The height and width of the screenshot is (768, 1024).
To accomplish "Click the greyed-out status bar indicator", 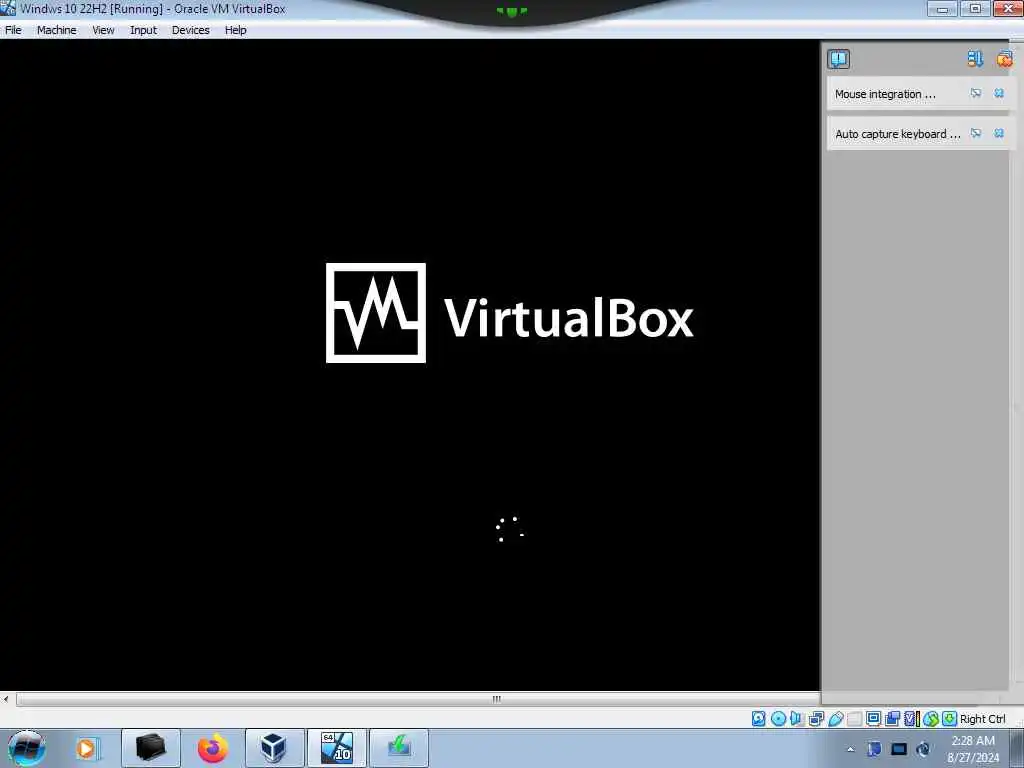I will [x=854, y=718].
